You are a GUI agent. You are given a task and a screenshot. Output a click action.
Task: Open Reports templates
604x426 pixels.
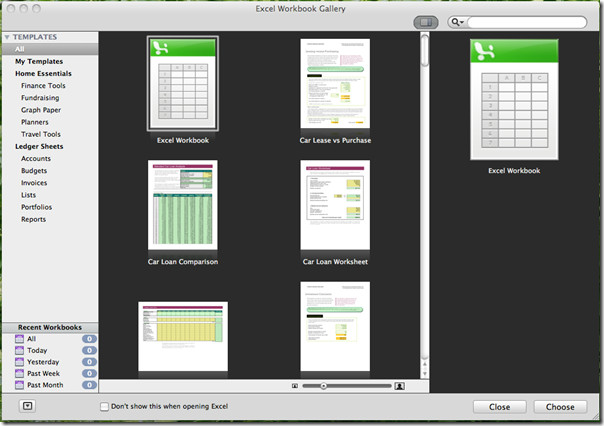pyautogui.click(x=33, y=219)
